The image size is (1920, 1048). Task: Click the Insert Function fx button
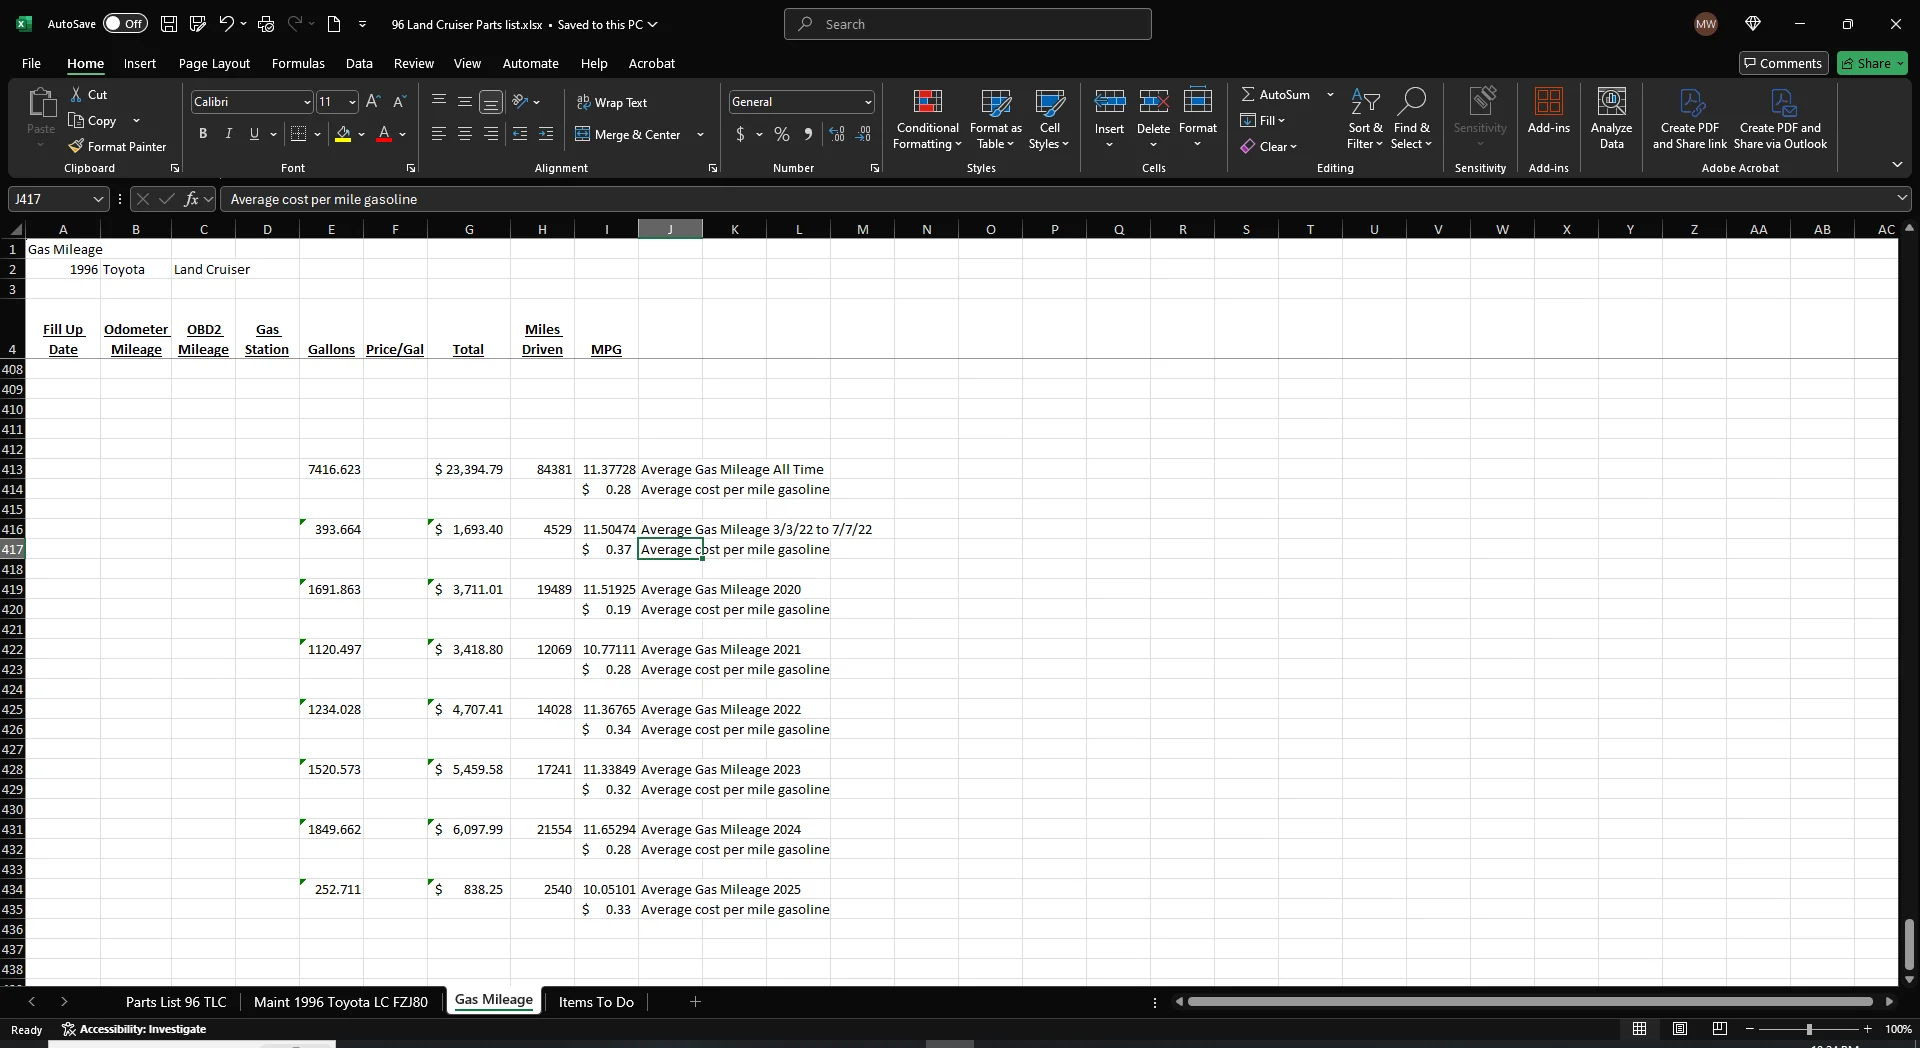tap(192, 199)
